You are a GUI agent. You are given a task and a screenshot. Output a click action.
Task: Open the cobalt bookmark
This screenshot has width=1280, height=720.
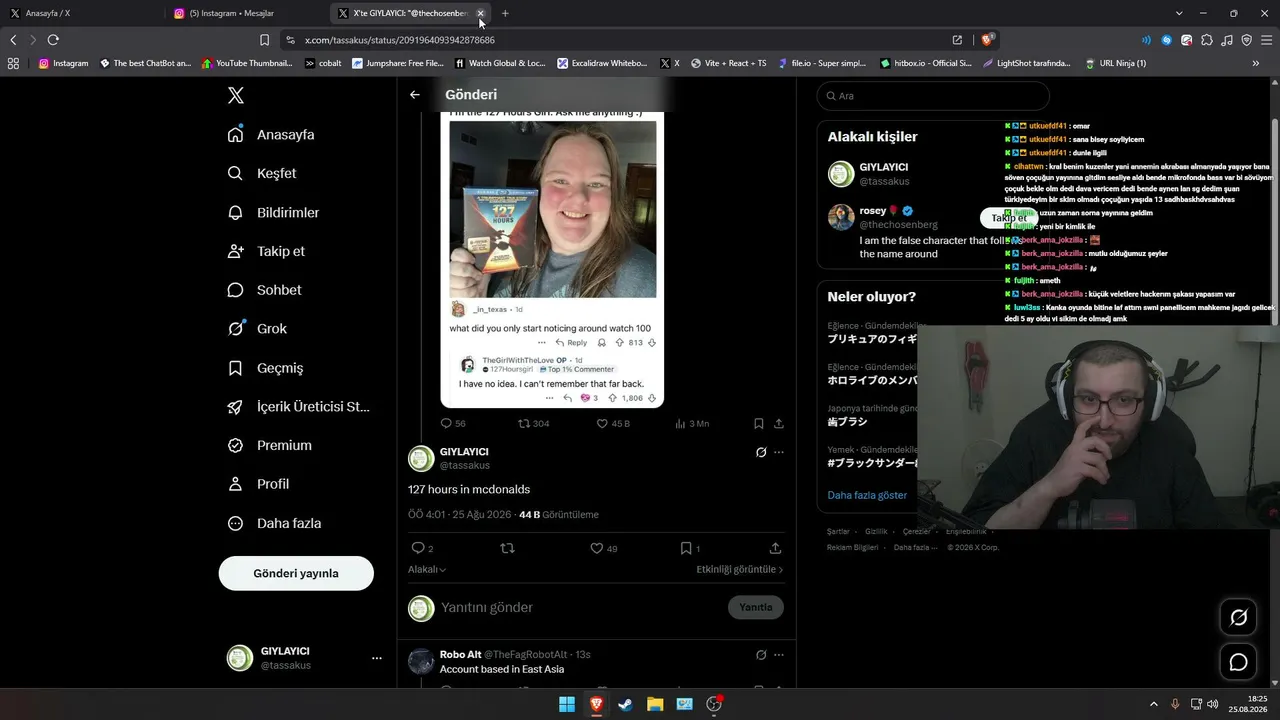pyautogui.click(x=323, y=63)
